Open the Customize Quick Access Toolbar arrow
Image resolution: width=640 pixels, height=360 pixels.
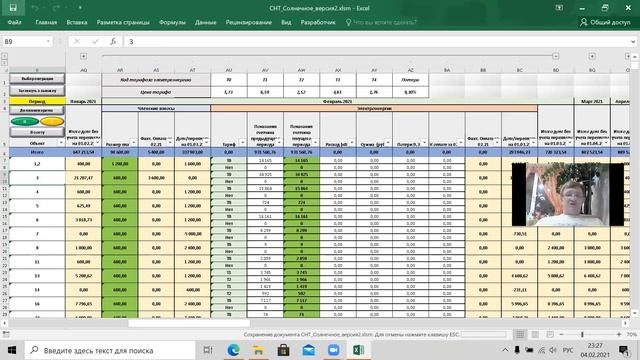80,8
